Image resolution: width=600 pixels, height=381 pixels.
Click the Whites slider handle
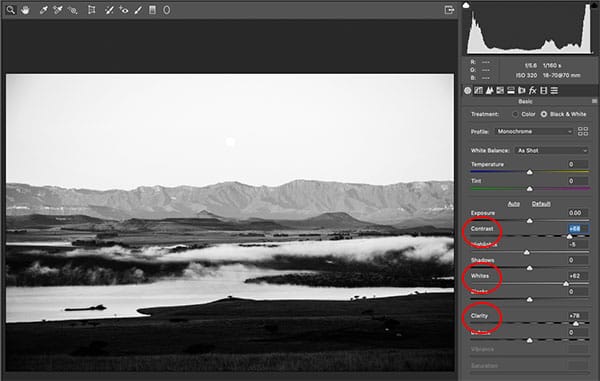tap(566, 284)
